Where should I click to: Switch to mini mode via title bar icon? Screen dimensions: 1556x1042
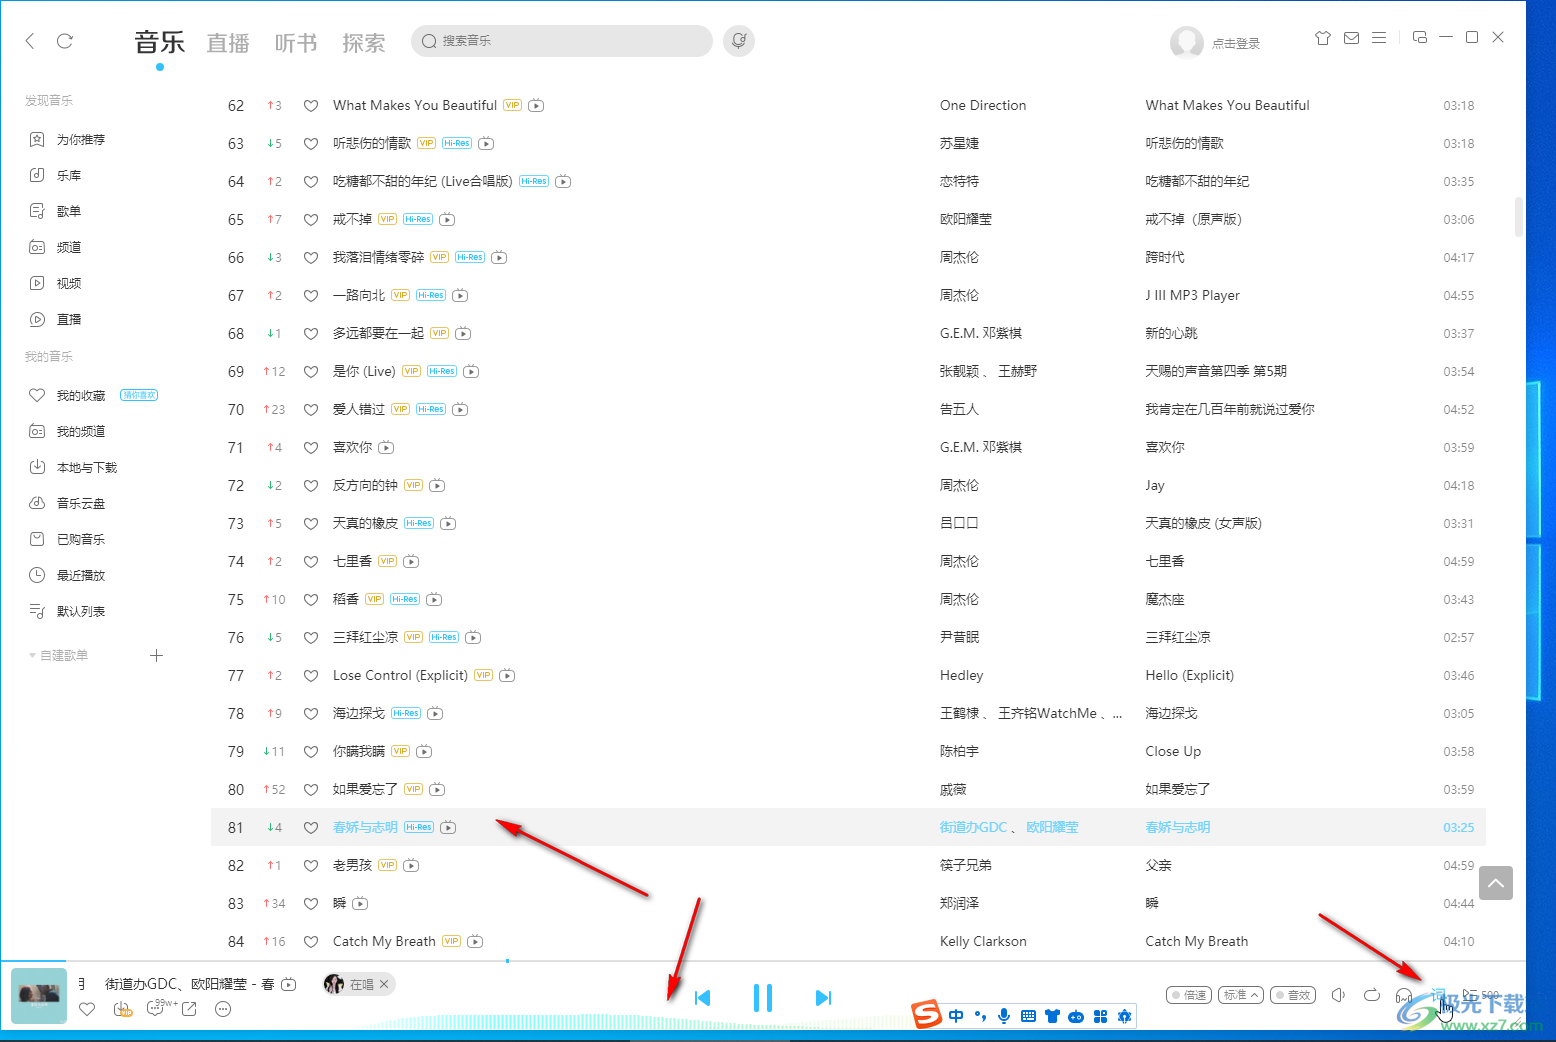1419,37
